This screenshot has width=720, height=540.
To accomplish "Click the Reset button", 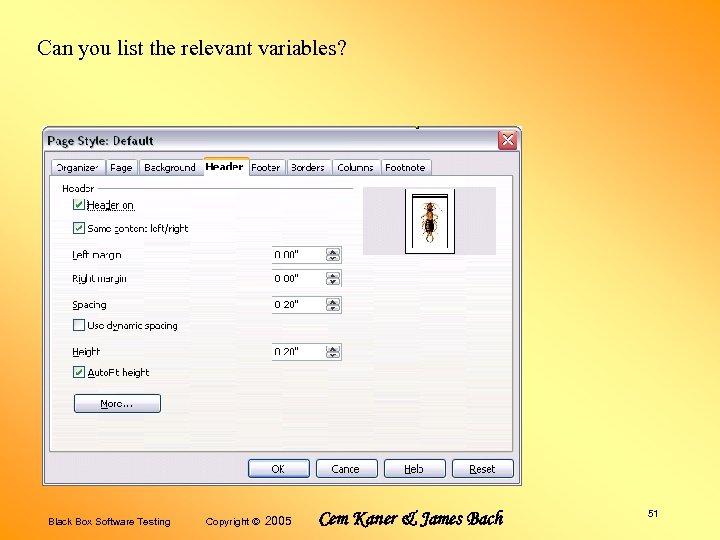I will (x=483, y=469).
